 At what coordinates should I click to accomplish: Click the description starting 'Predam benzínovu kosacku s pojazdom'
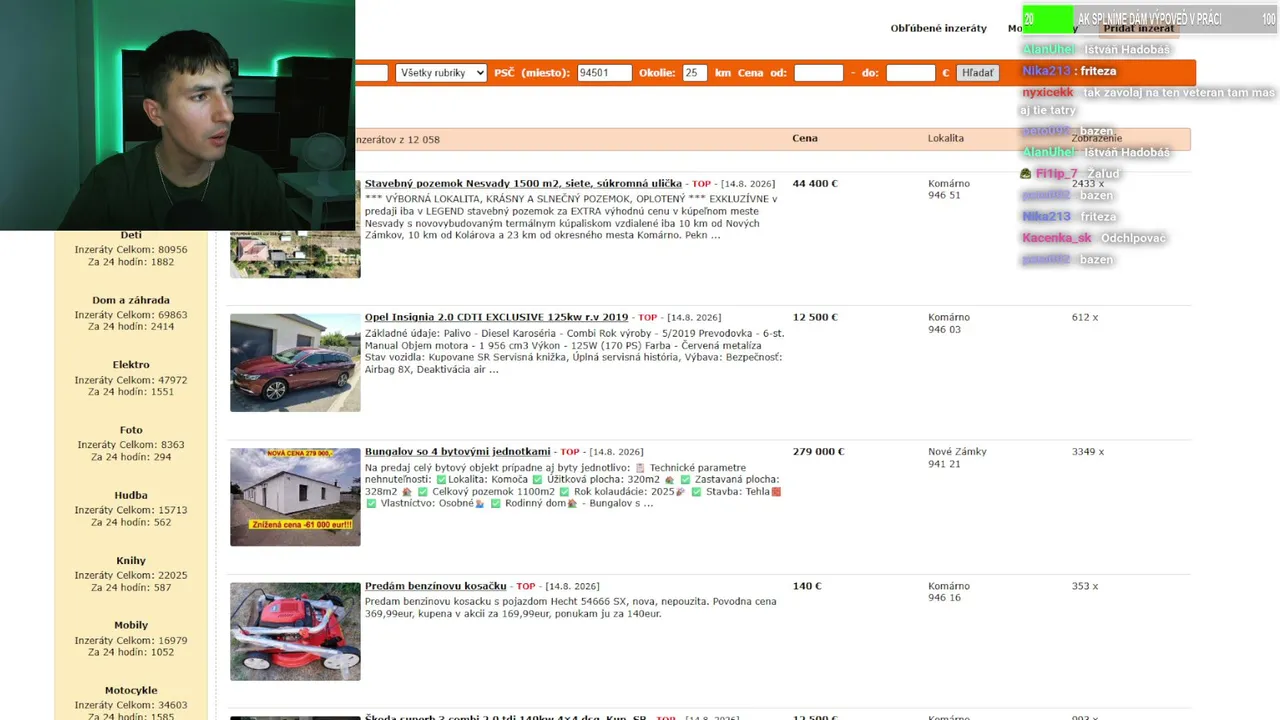pos(571,607)
